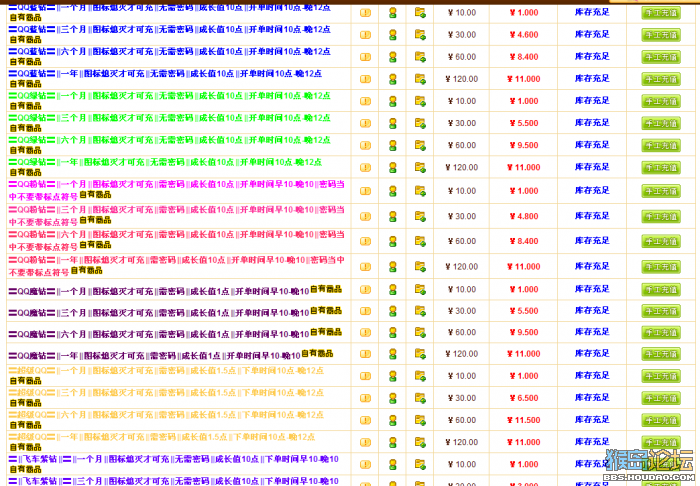
Task: Click user icon in QQ绿钻 一年 row
Action: (393, 168)
